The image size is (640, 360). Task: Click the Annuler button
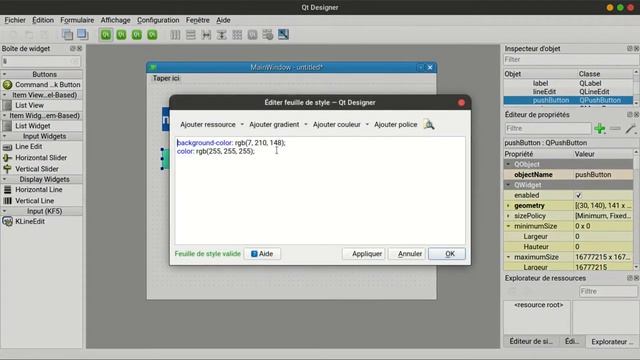click(407, 254)
